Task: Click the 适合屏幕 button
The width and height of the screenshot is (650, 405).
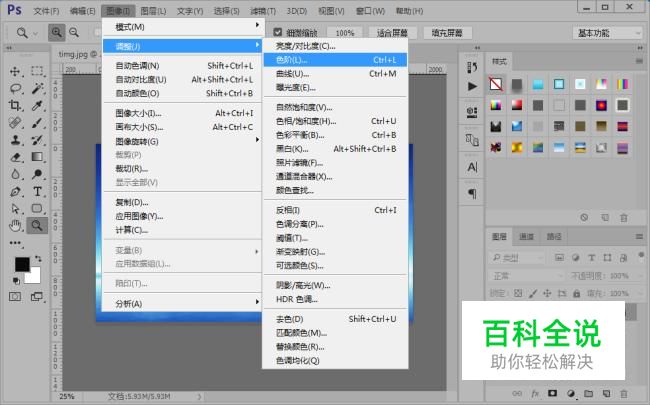Action: [x=392, y=33]
